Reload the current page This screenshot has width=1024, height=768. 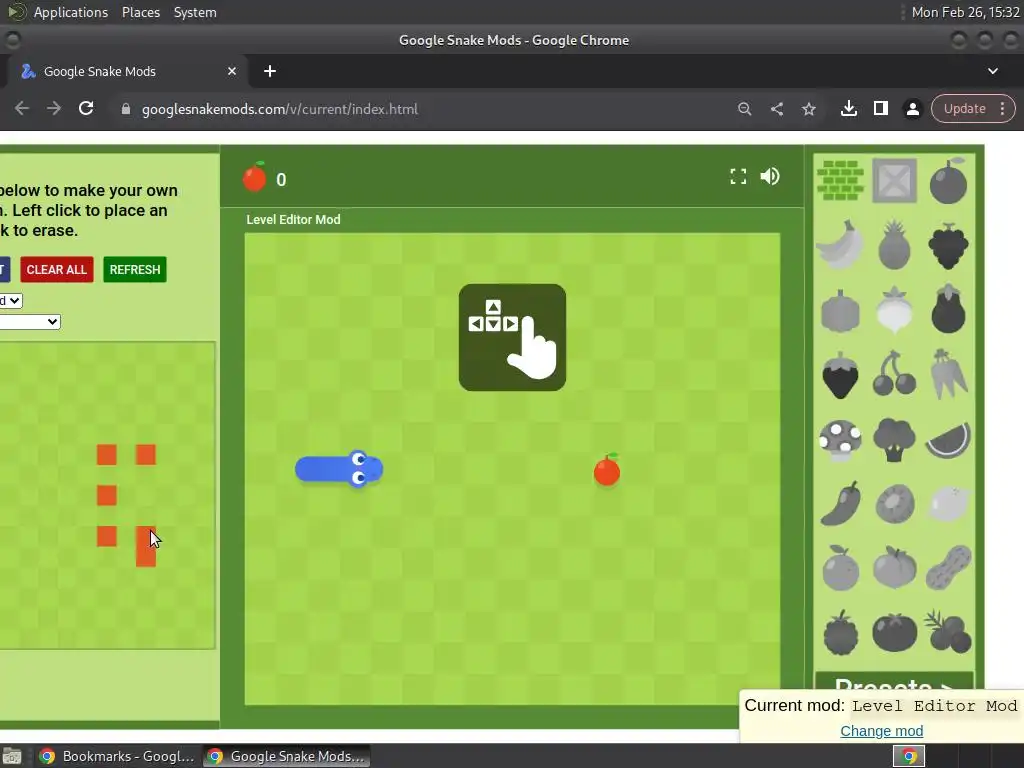[86, 108]
